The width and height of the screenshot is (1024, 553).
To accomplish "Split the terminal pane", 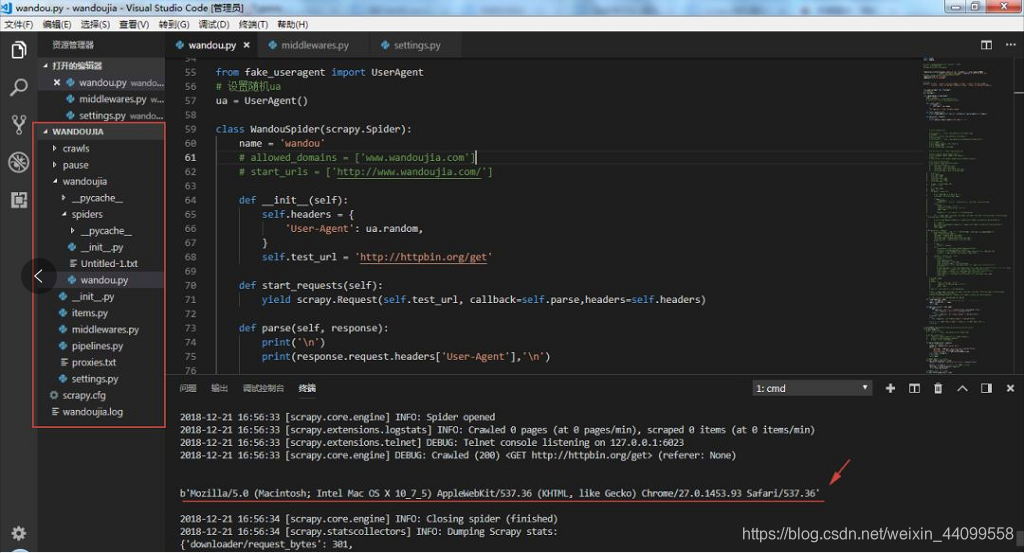I will [914, 388].
